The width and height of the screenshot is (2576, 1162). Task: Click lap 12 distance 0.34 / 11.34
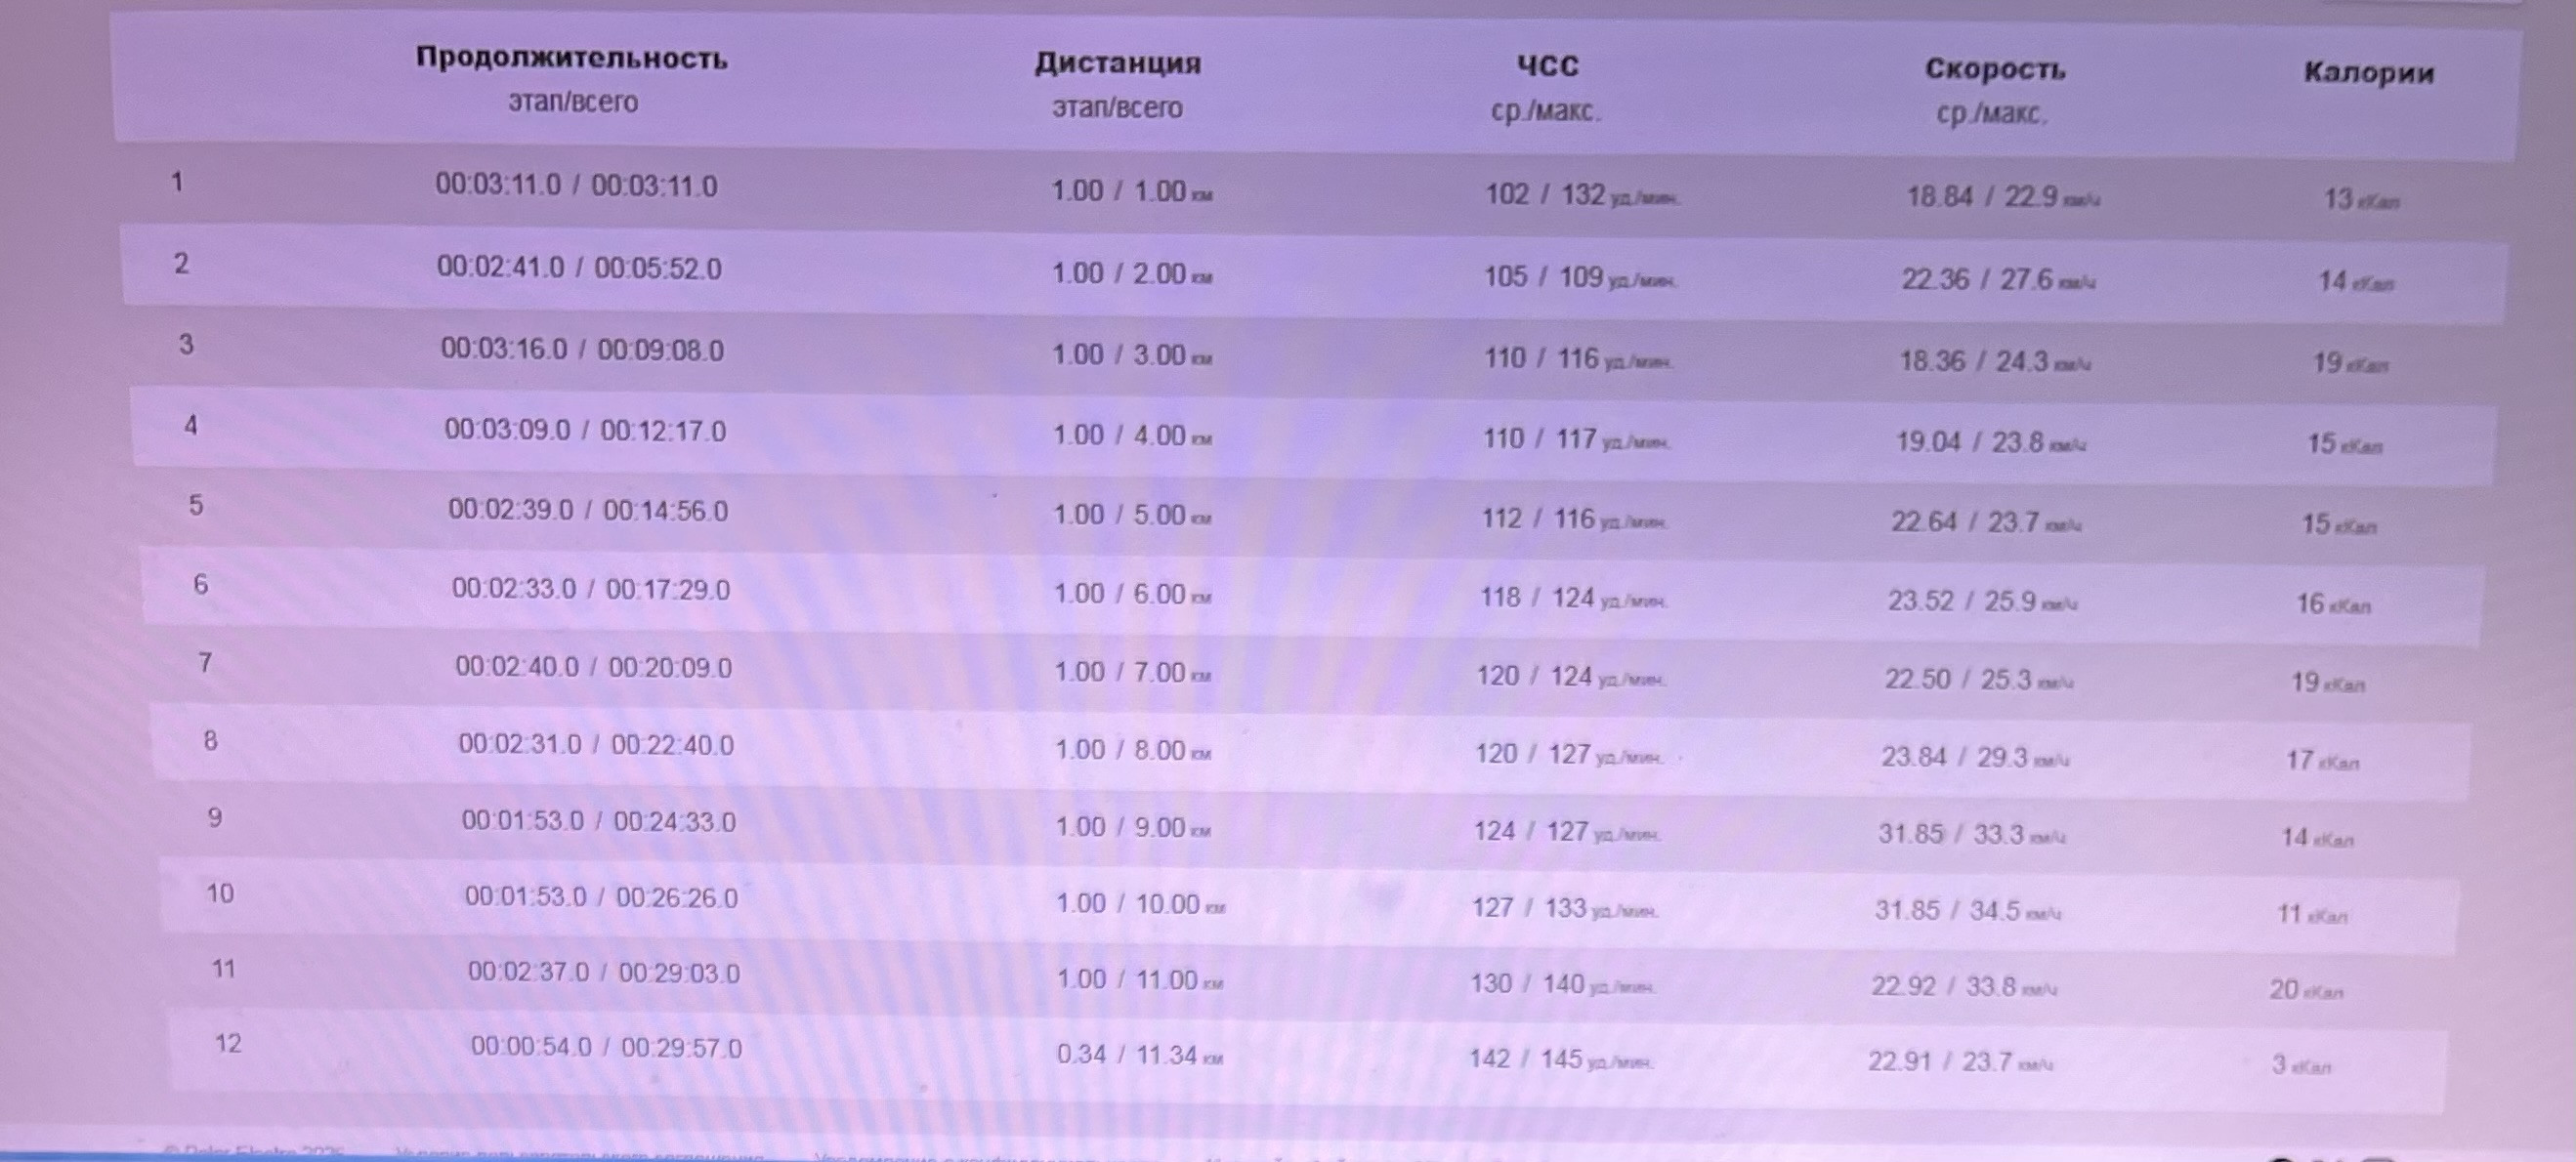pyautogui.click(x=1139, y=1054)
